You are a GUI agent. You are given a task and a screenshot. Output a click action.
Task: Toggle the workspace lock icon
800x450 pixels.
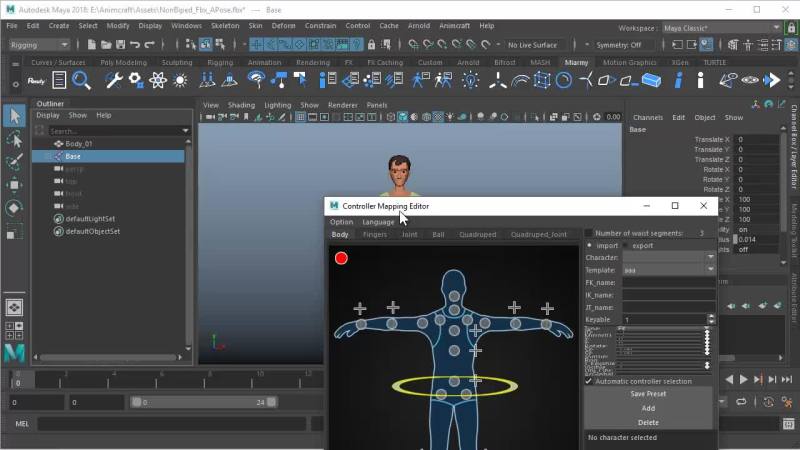tap(791, 28)
